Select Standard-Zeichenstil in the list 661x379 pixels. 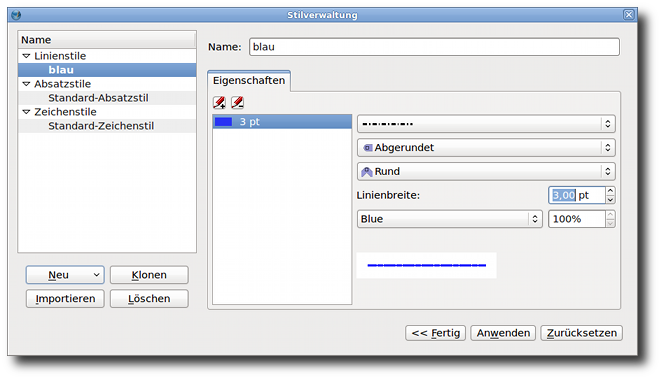[107, 126]
